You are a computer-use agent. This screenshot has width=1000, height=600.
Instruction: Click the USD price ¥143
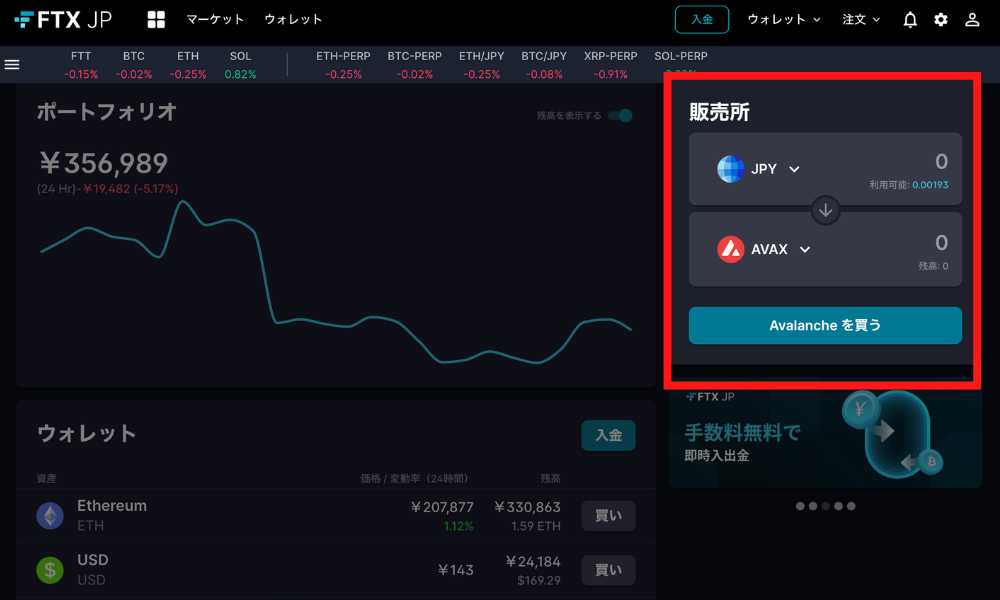tap(455, 570)
